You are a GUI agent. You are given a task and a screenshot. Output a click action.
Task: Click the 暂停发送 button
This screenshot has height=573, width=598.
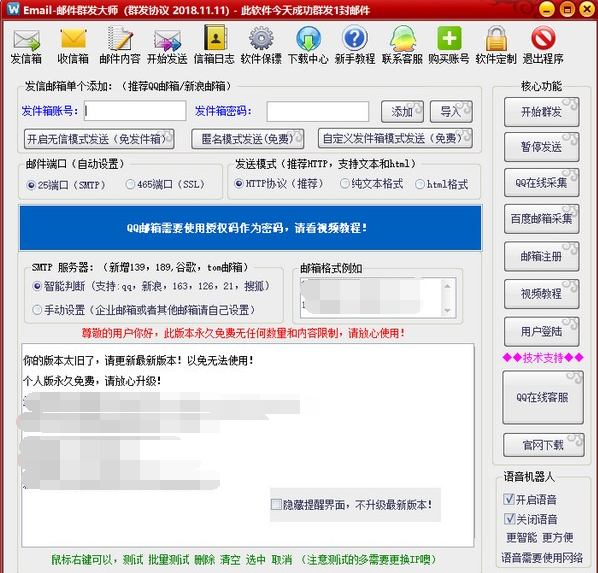pos(542,147)
